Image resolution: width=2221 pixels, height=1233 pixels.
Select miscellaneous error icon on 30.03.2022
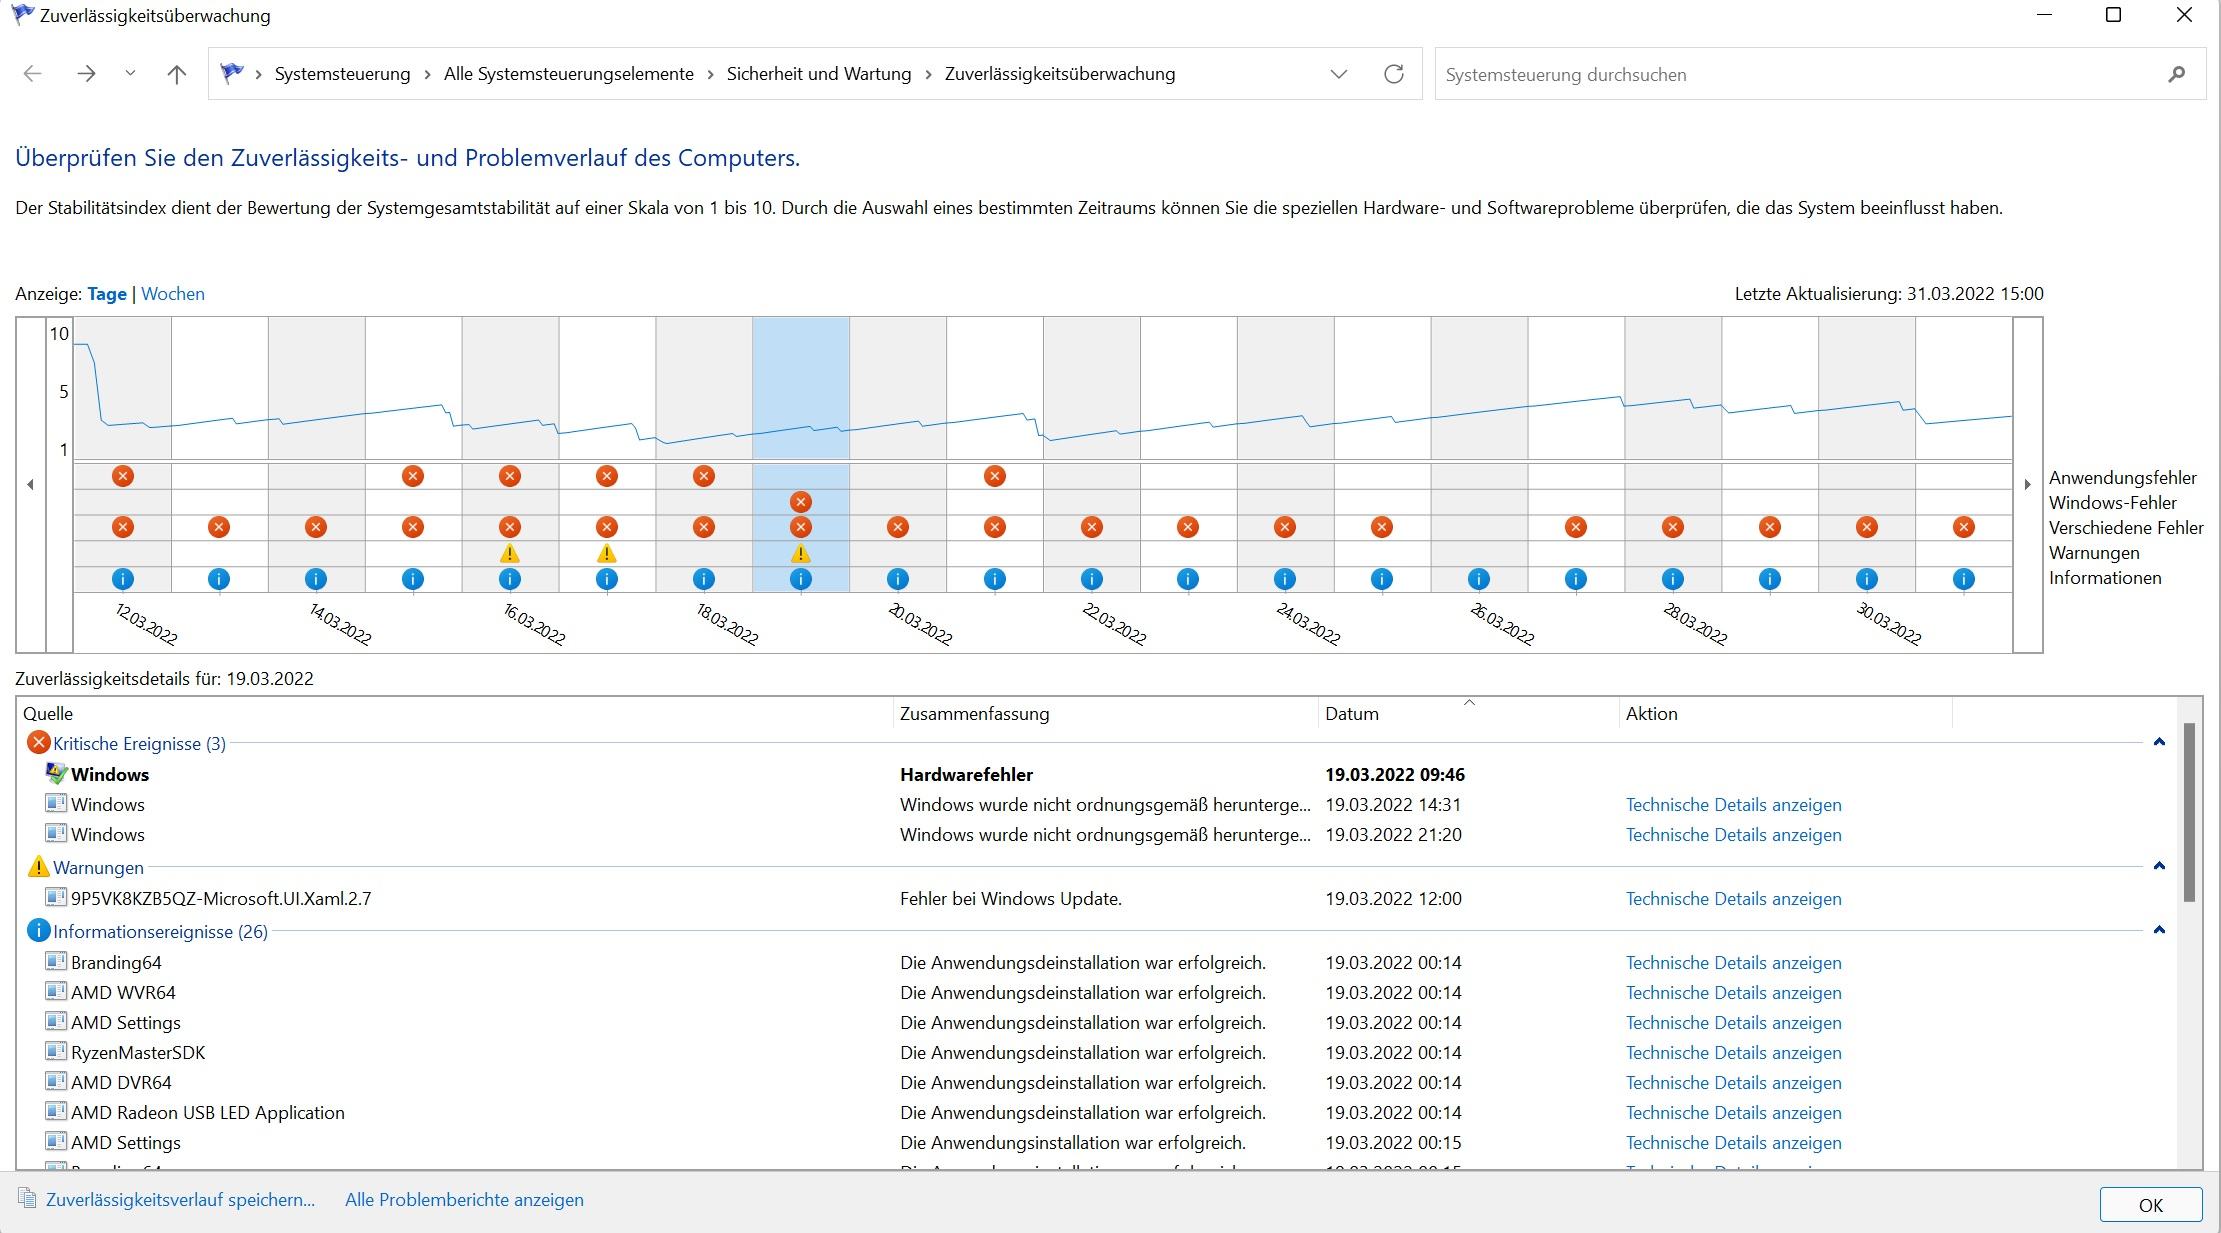click(x=1866, y=527)
